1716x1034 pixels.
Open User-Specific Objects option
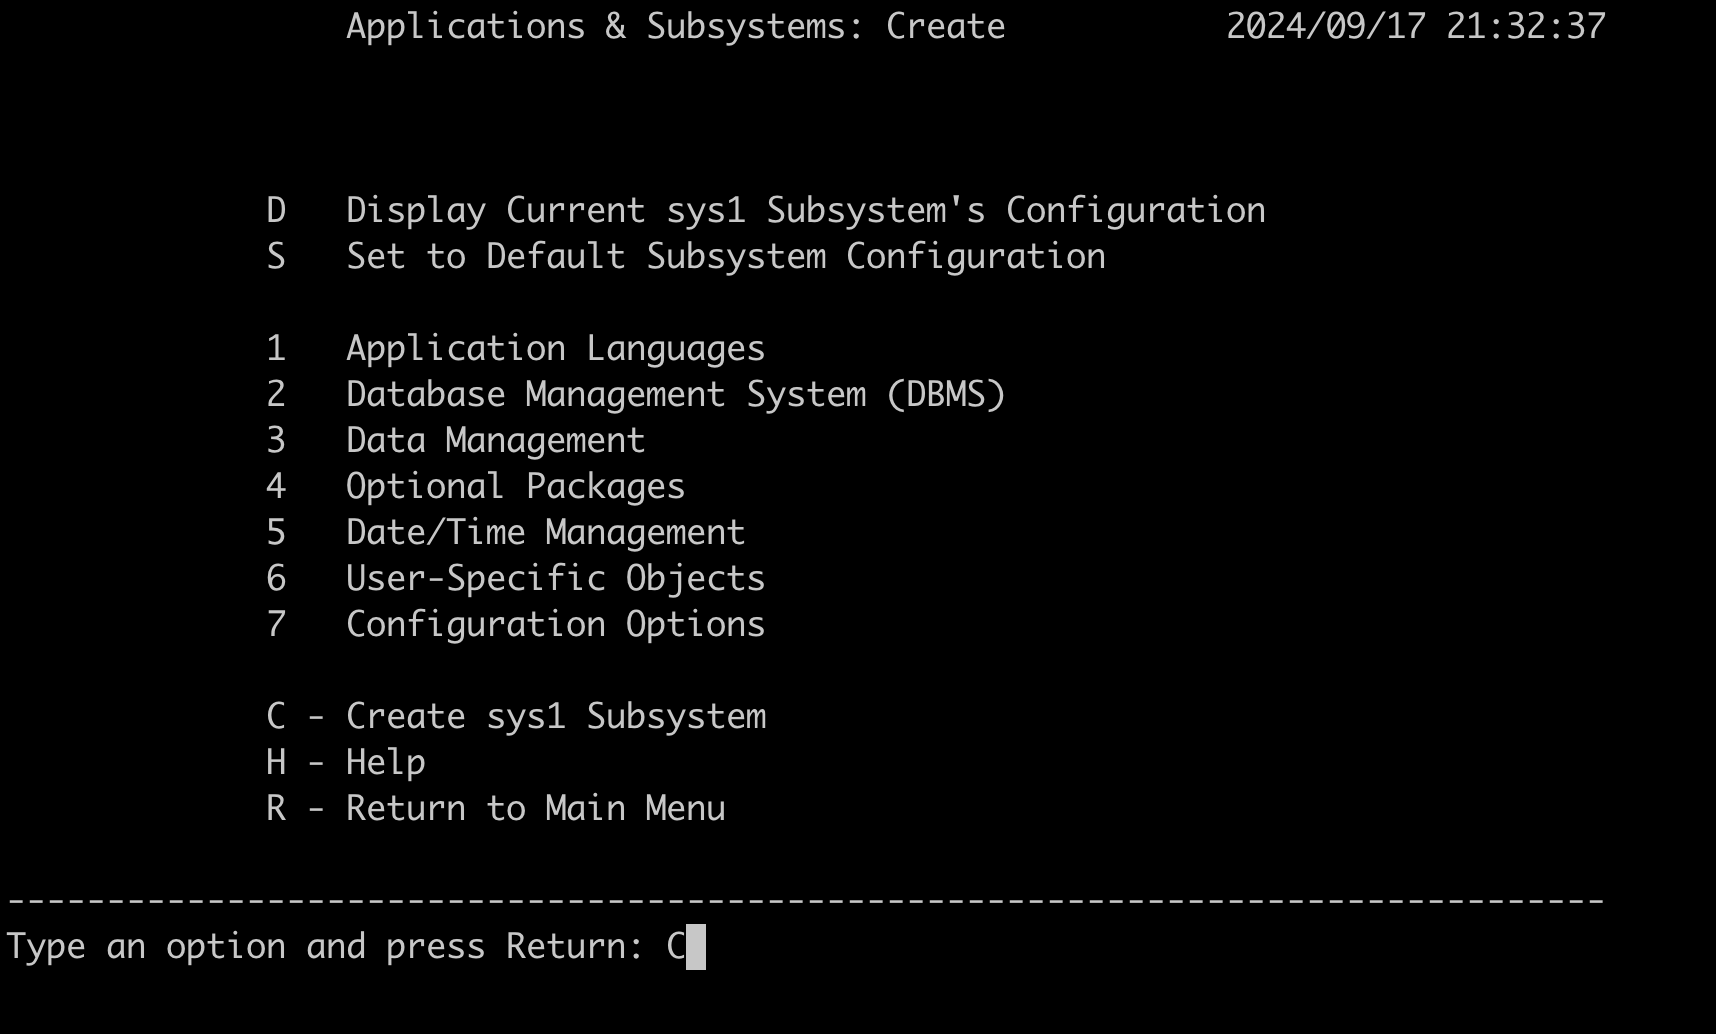pos(516,578)
